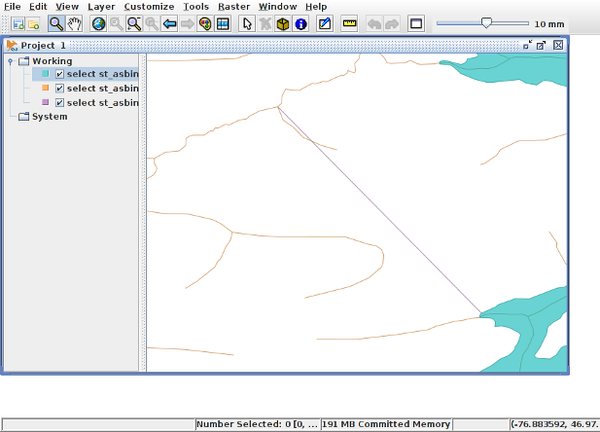Viewport: 600px width, 432px height.
Task: Open the Layer menu
Action: tap(101, 6)
